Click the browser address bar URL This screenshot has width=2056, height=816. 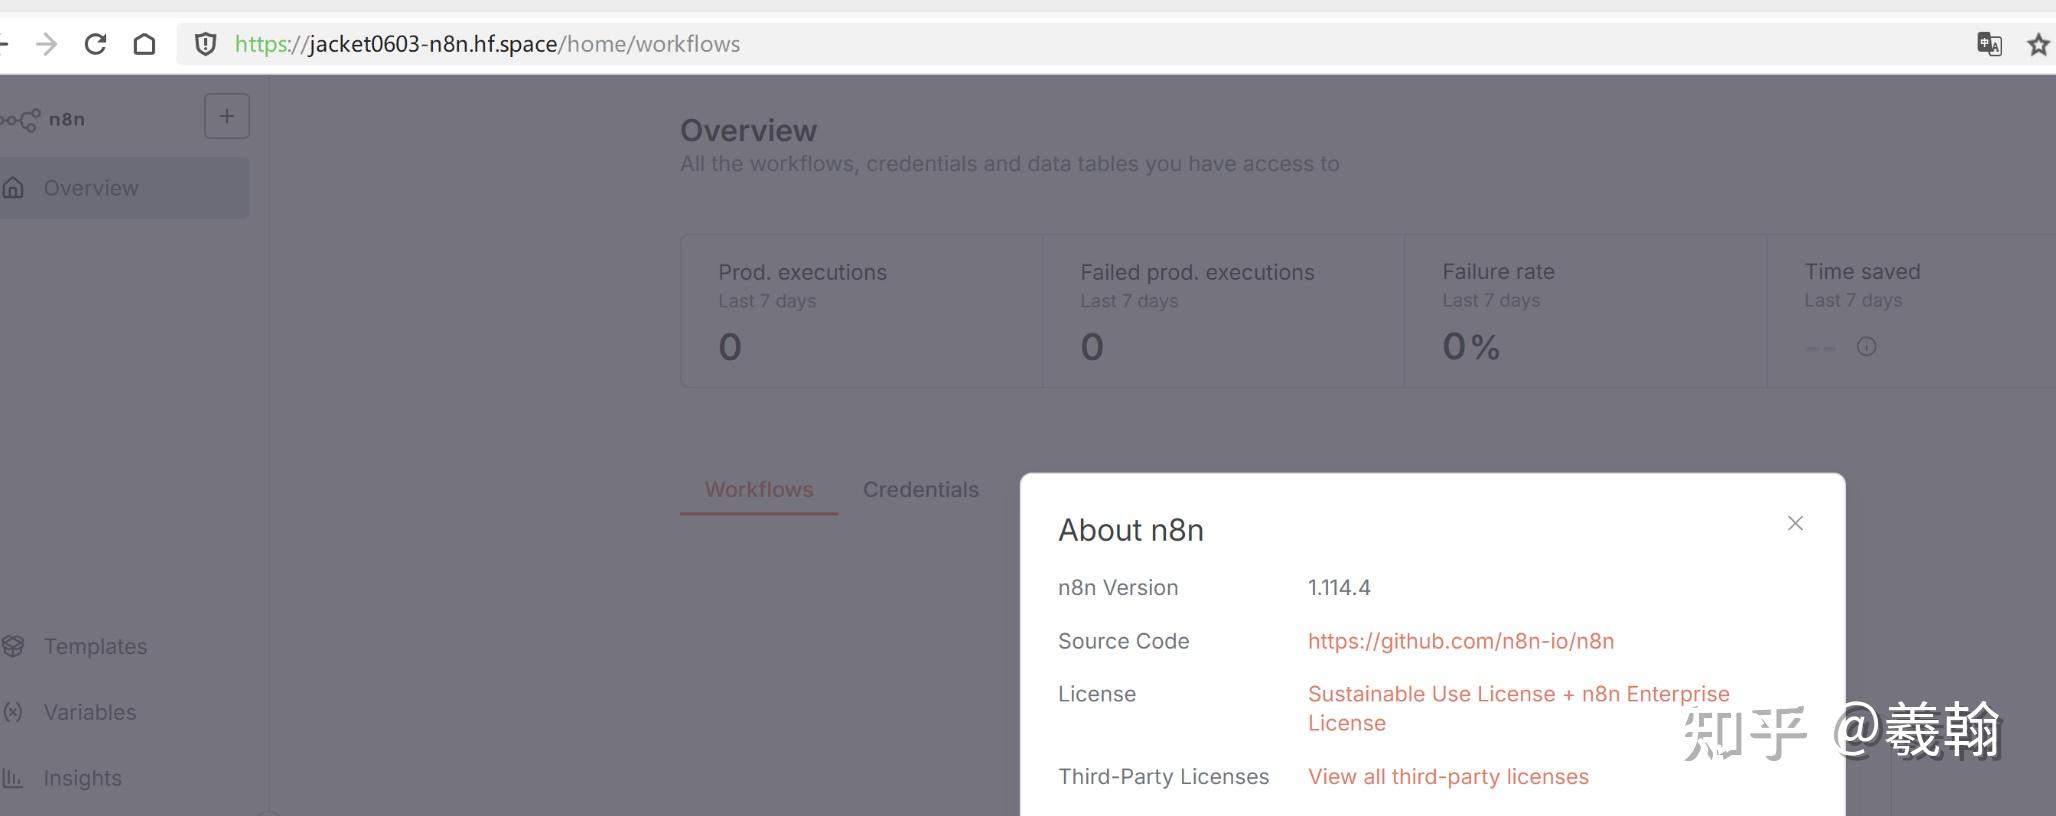click(487, 44)
